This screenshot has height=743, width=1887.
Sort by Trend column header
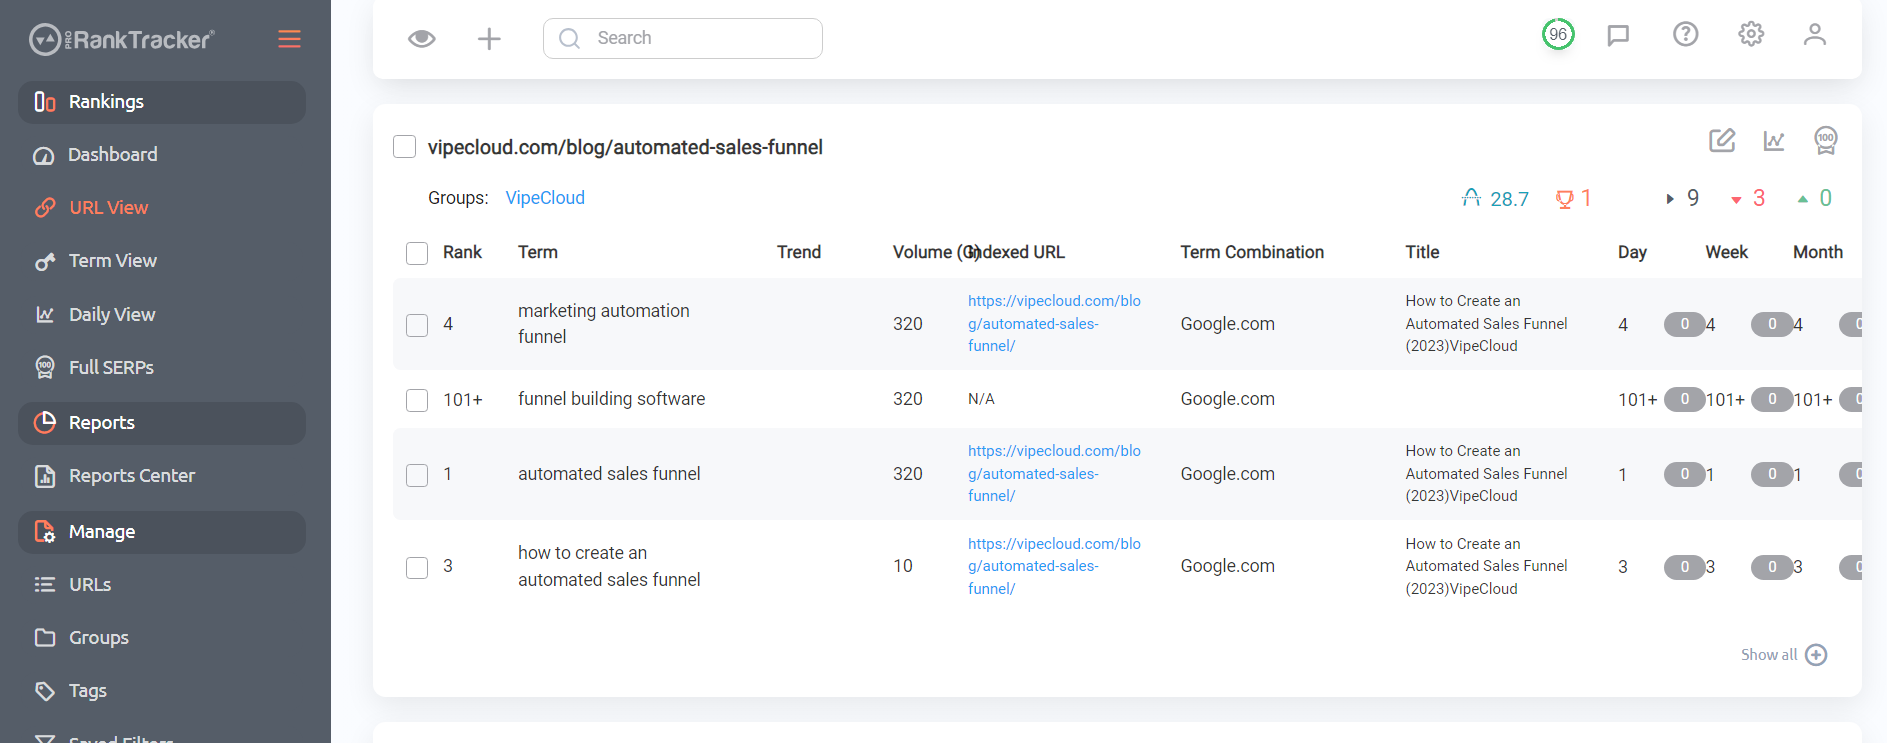click(799, 252)
